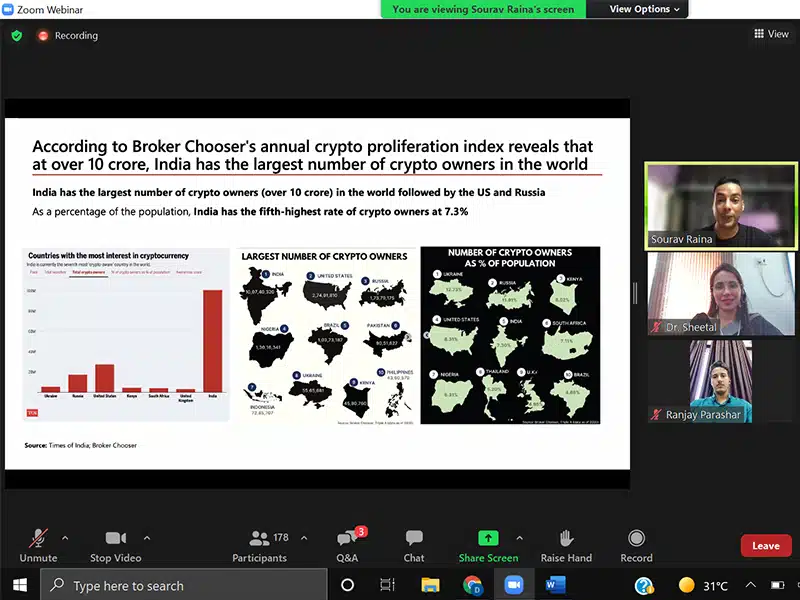
Task: Click the Share Screen icon
Action: [488, 538]
